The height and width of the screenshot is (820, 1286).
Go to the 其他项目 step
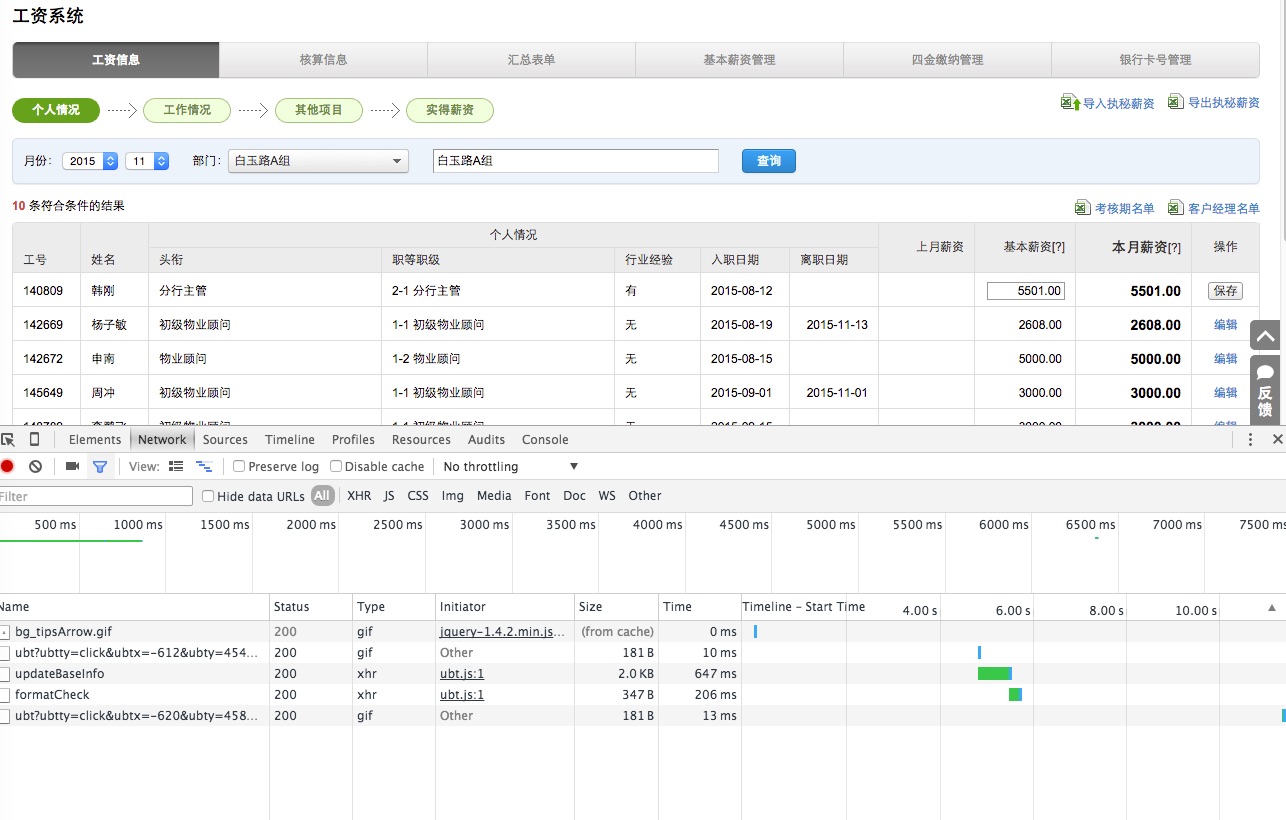[x=318, y=110]
